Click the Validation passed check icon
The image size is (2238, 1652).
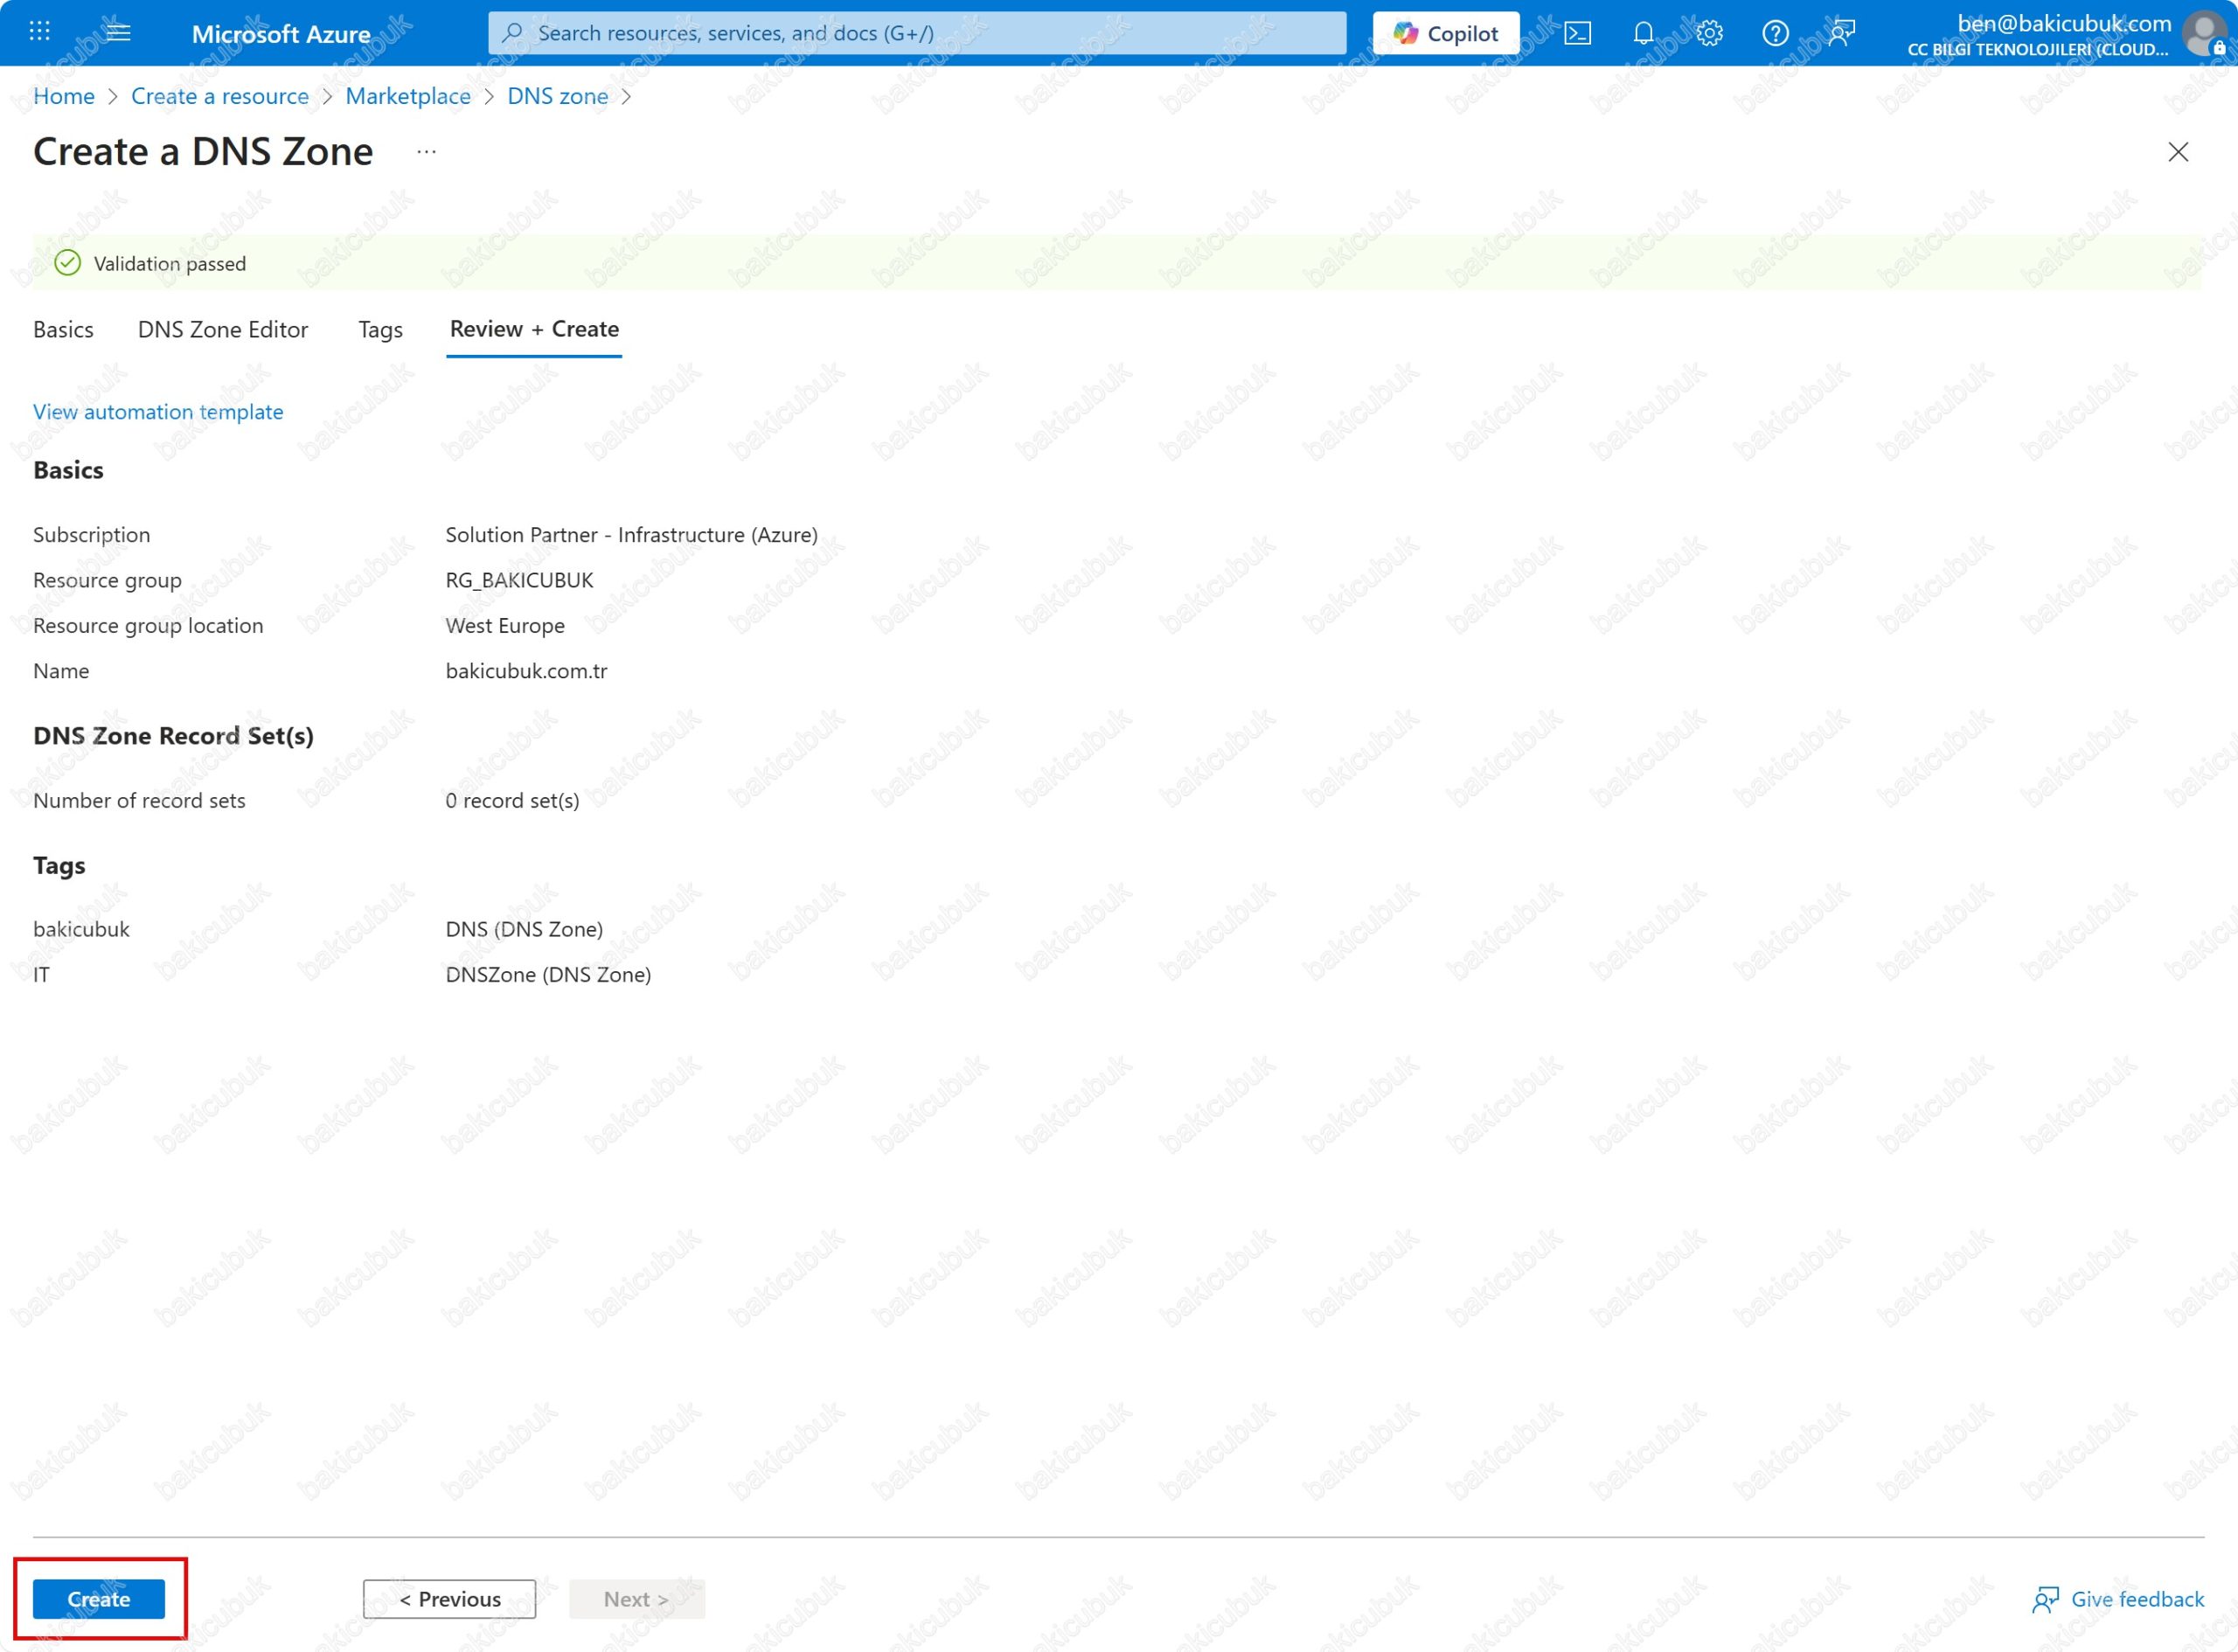[67, 263]
